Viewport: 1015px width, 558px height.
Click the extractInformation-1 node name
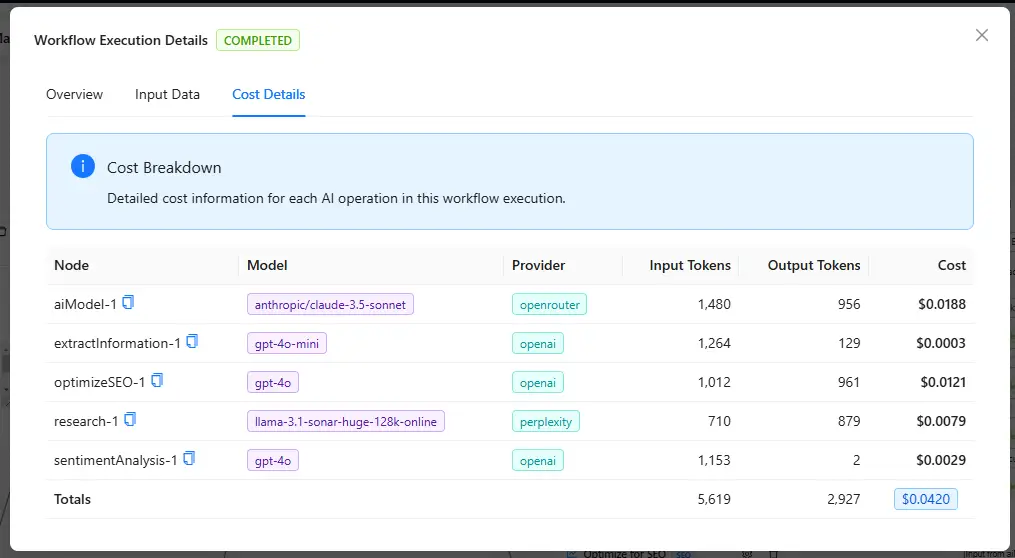click(117, 343)
